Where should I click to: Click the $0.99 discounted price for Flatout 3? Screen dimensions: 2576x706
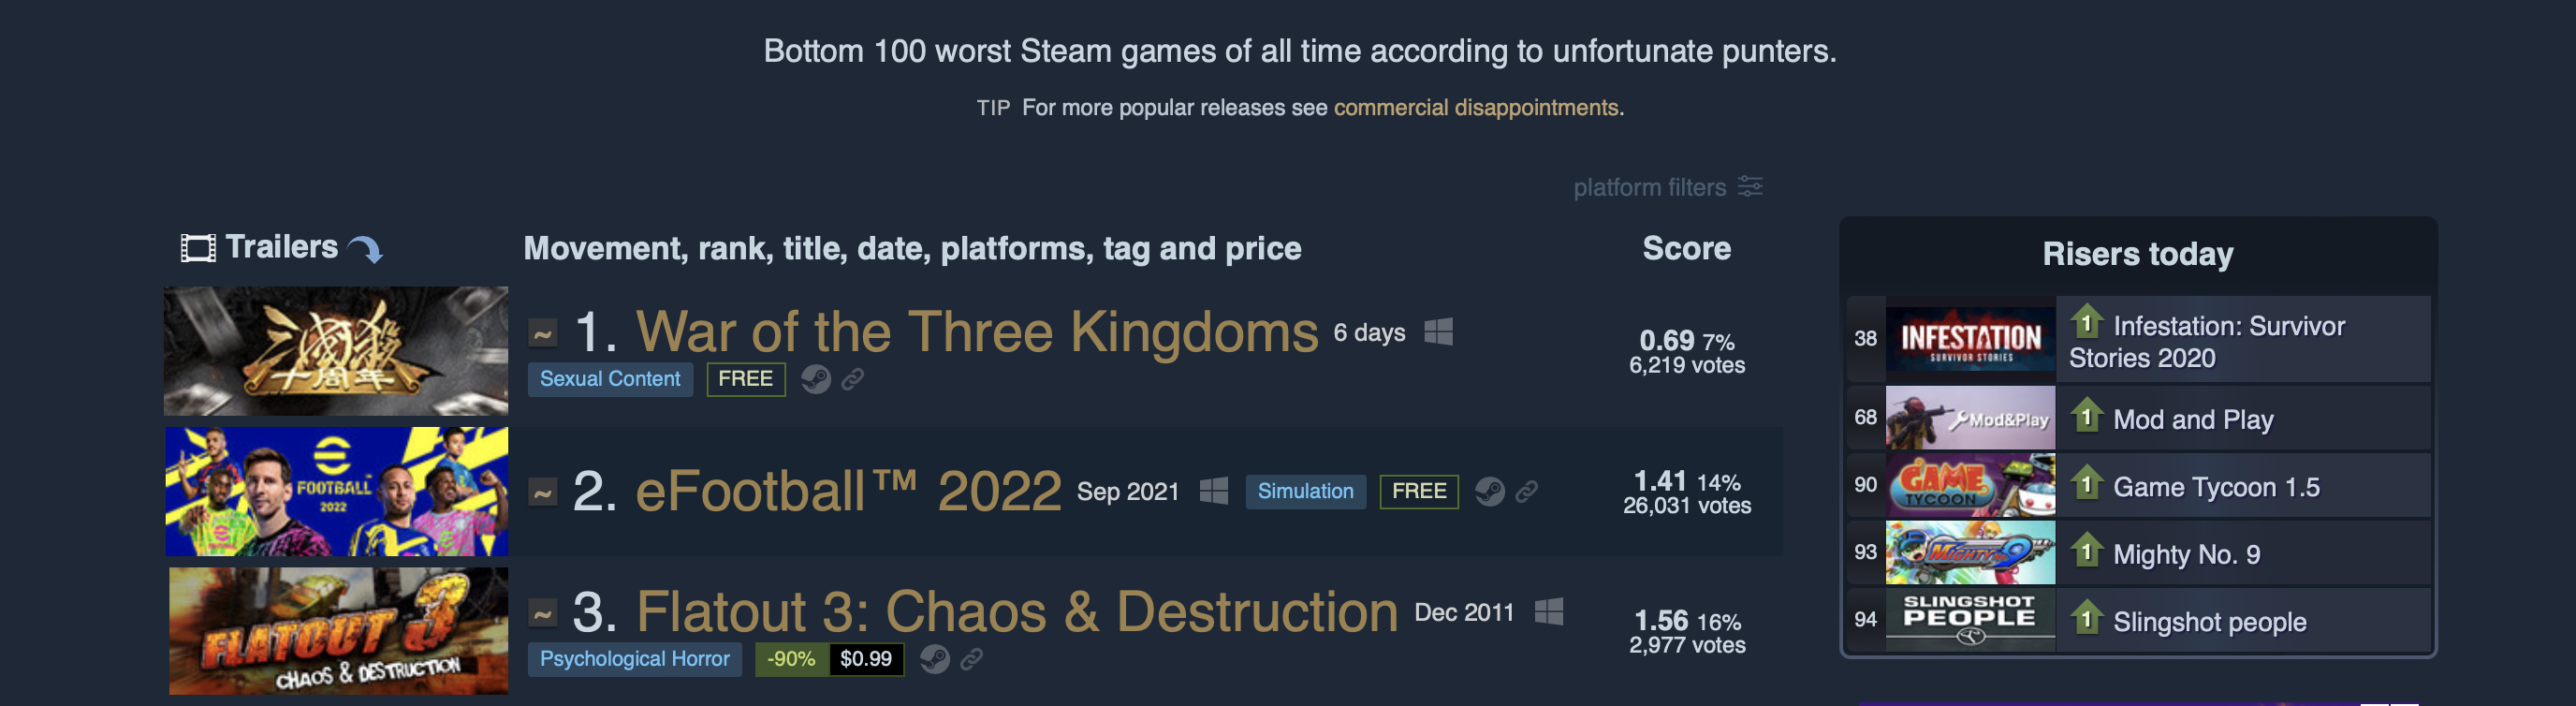(x=866, y=659)
